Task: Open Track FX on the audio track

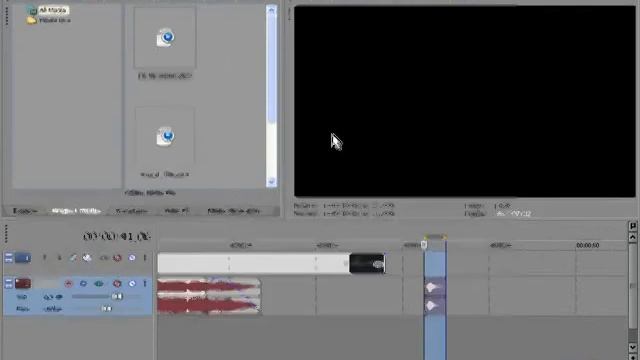Action: point(99,283)
